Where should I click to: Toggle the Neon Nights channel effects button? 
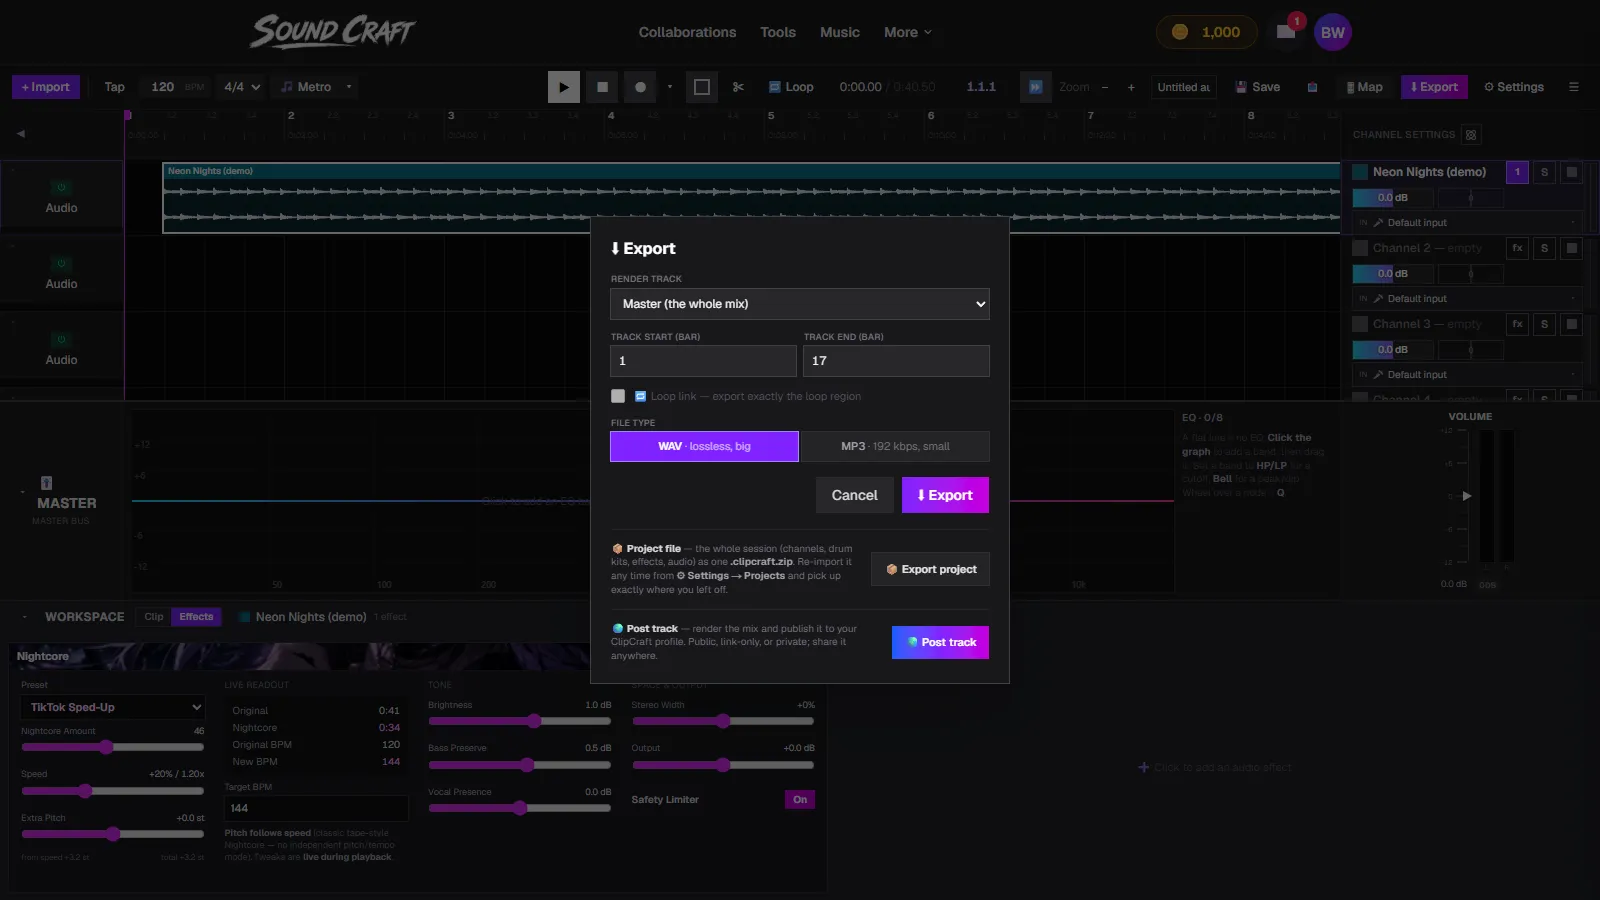point(1517,172)
